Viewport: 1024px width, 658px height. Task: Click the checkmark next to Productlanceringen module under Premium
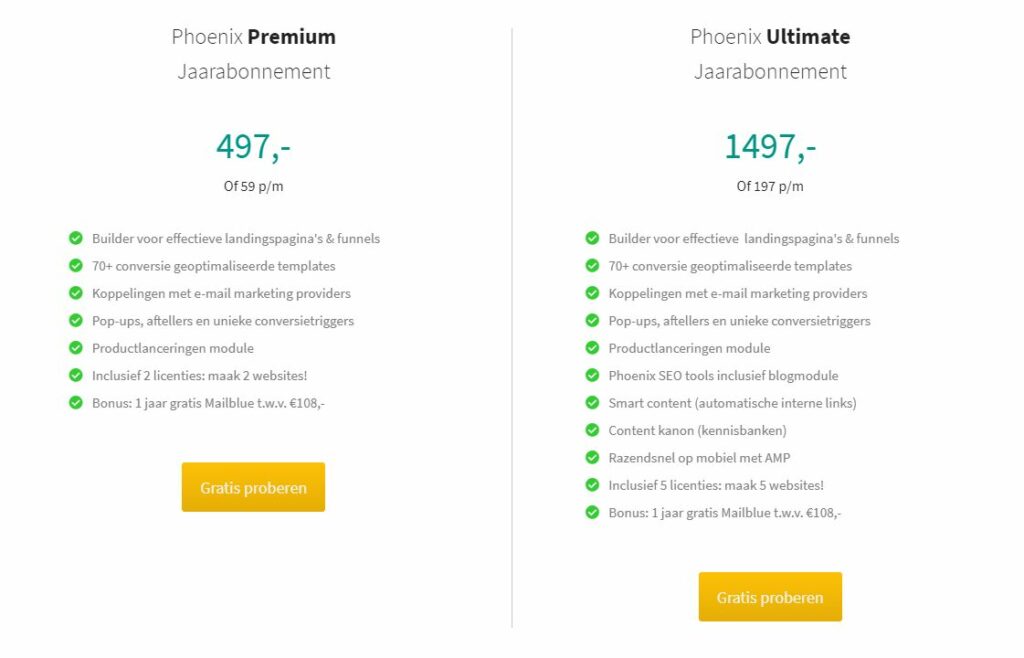tap(75, 348)
